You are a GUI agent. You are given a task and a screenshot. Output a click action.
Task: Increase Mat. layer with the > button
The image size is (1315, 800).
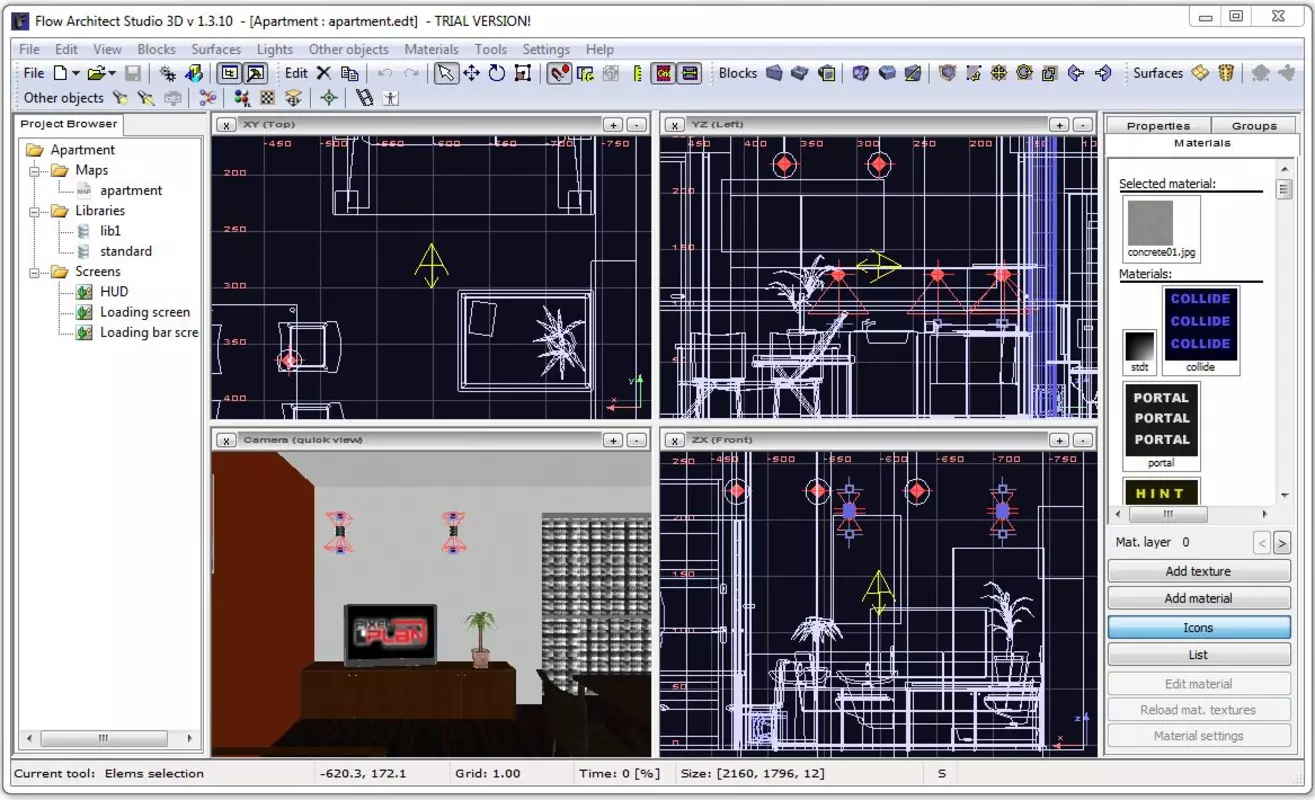pos(1281,542)
